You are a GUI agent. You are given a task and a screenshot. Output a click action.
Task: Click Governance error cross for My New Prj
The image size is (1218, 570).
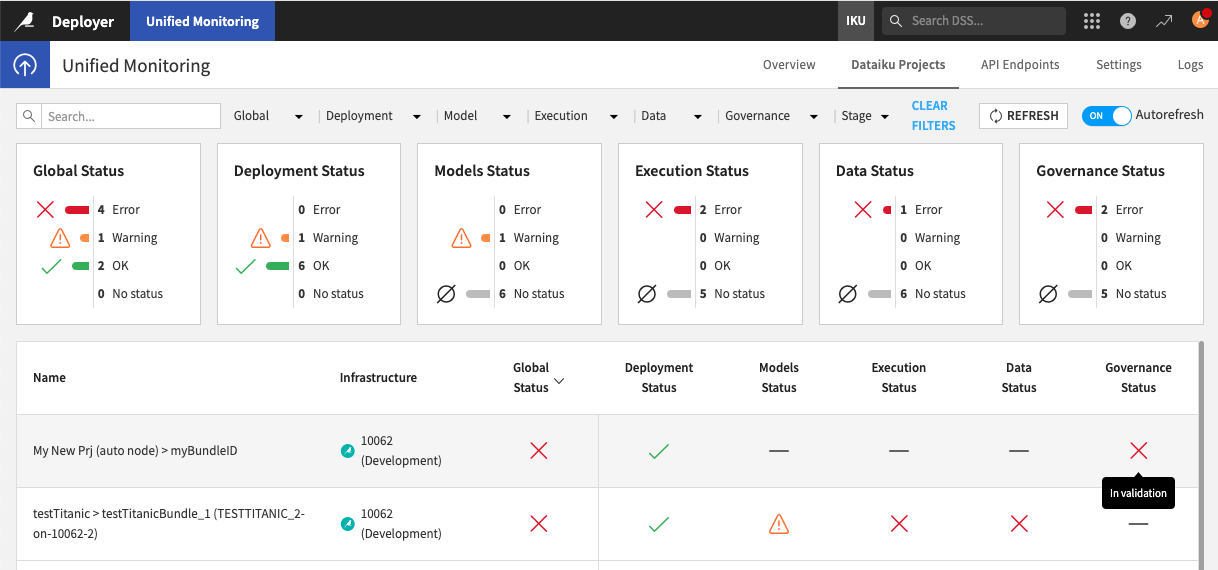click(1138, 451)
